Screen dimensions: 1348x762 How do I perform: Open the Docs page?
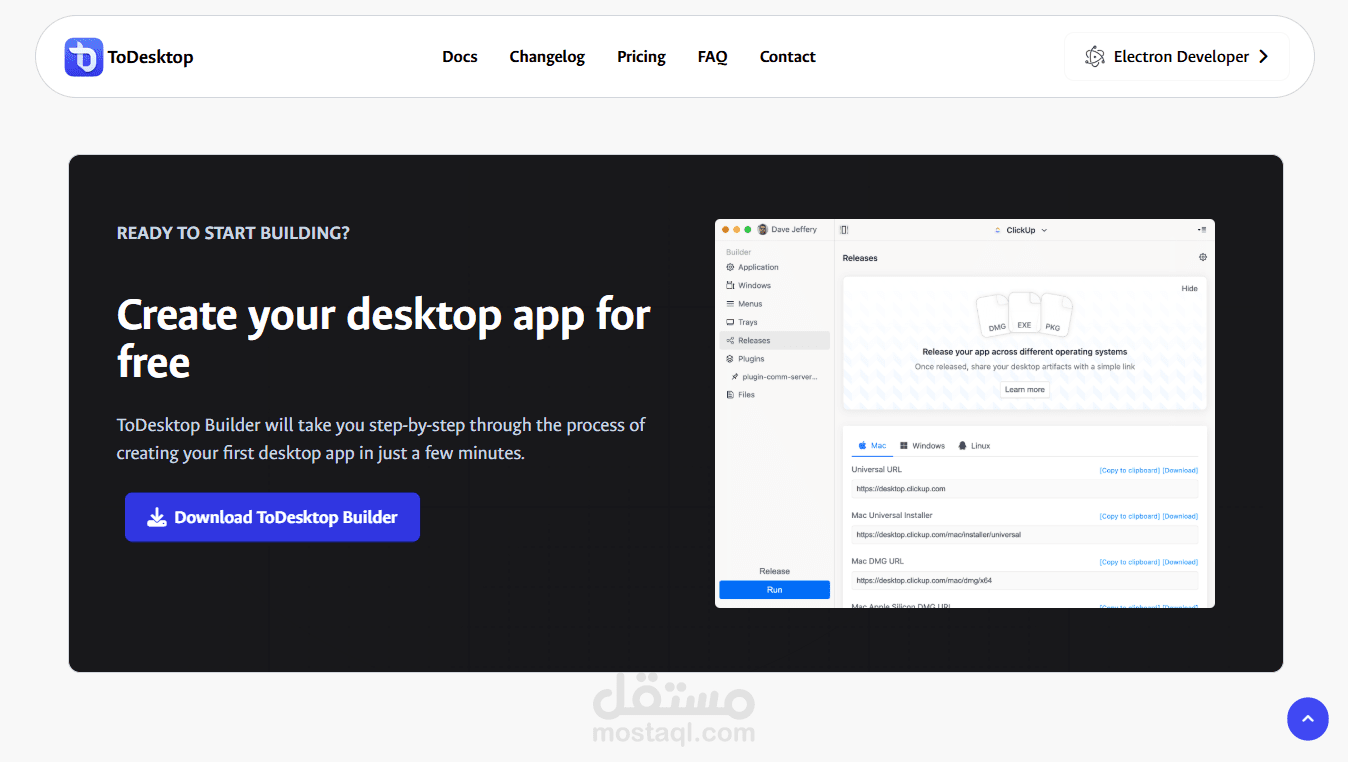click(460, 57)
